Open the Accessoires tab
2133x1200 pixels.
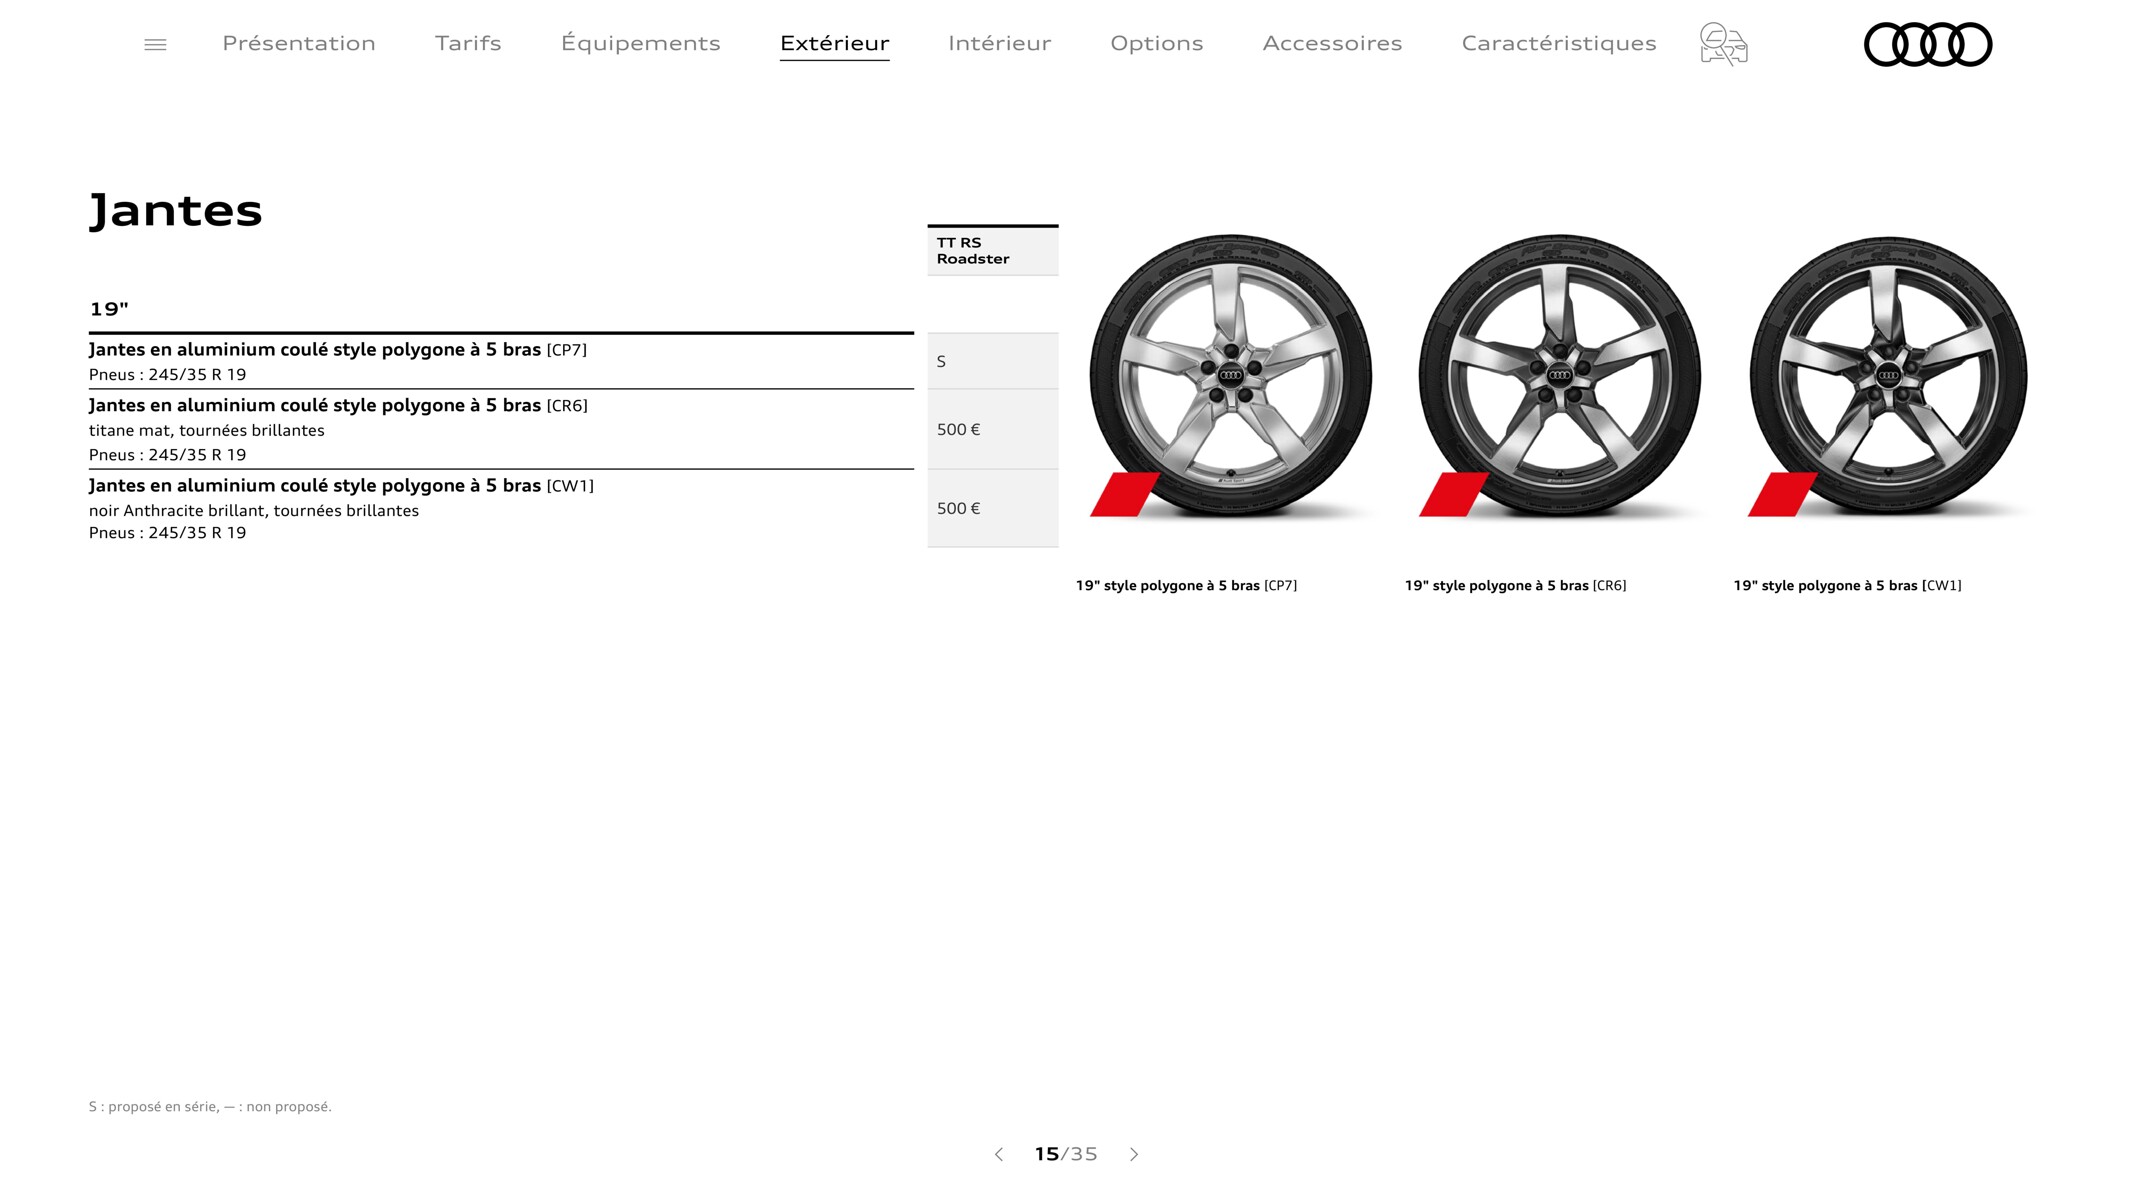point(1333,43)
